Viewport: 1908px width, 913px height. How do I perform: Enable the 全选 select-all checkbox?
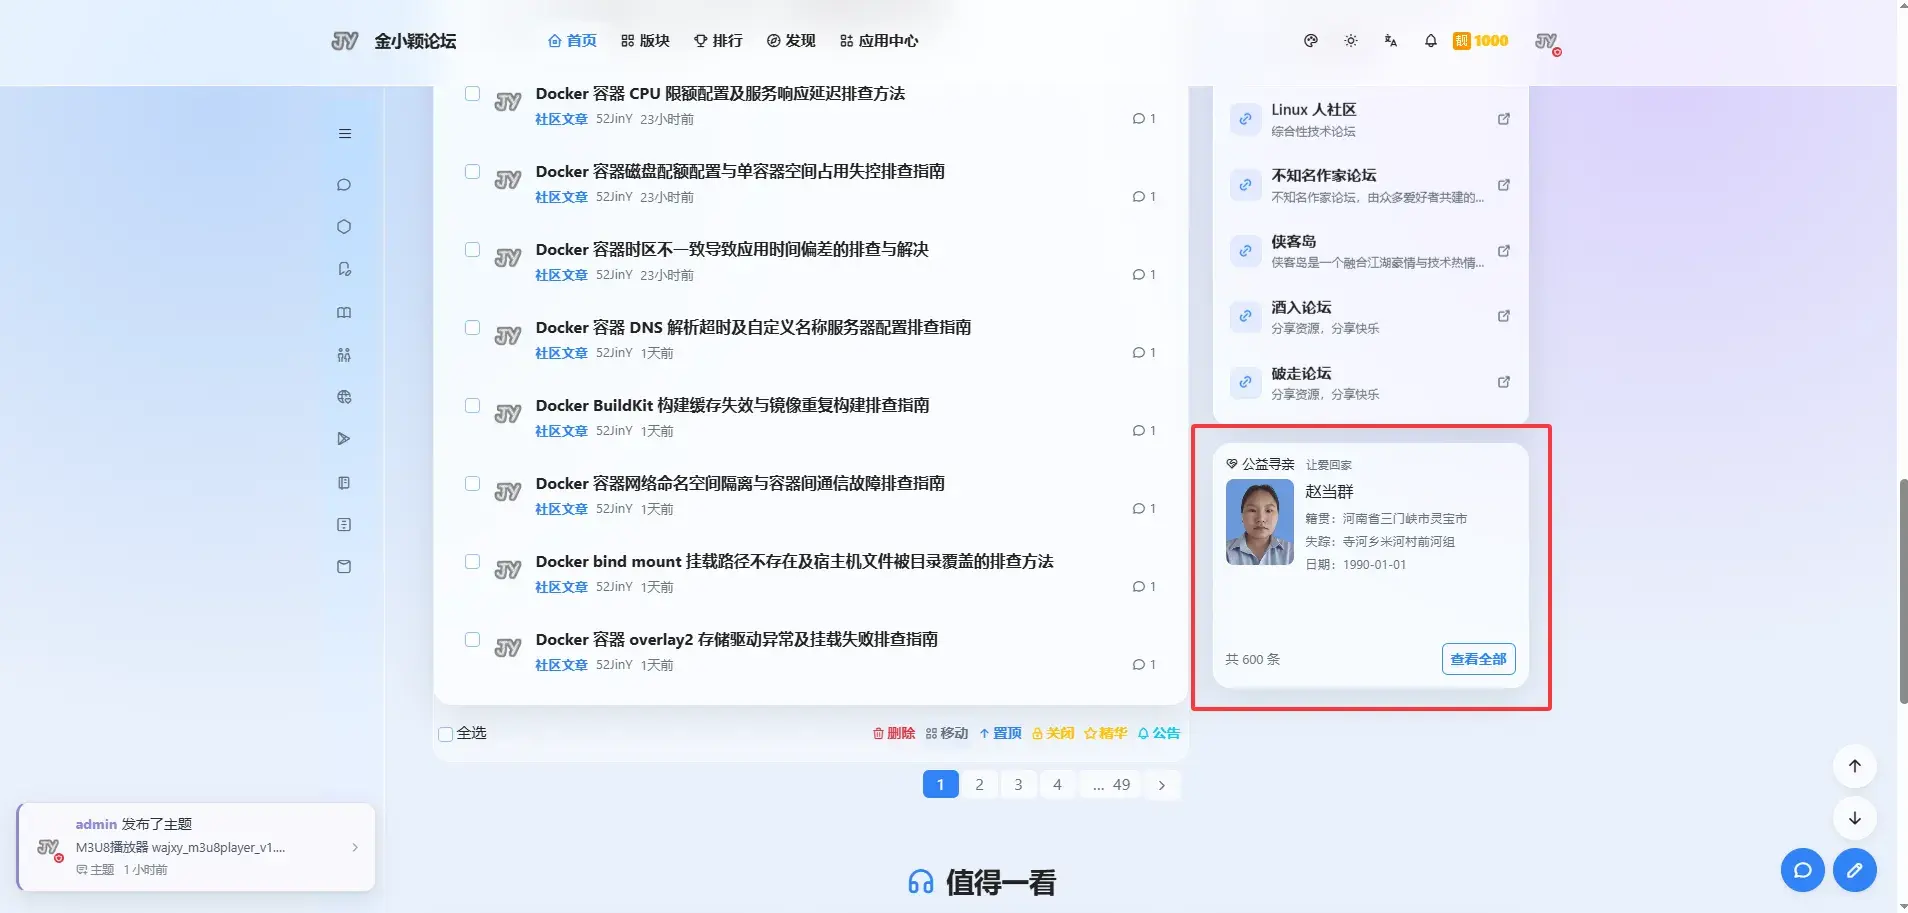coord(446,734)
